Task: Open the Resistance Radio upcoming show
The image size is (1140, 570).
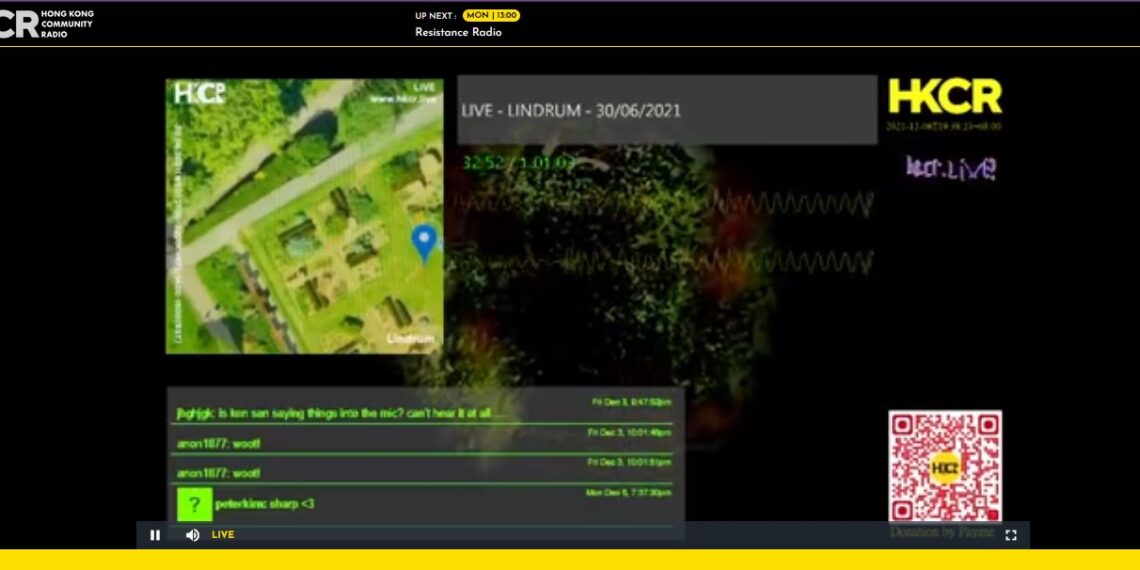Action: pos(458,32)
